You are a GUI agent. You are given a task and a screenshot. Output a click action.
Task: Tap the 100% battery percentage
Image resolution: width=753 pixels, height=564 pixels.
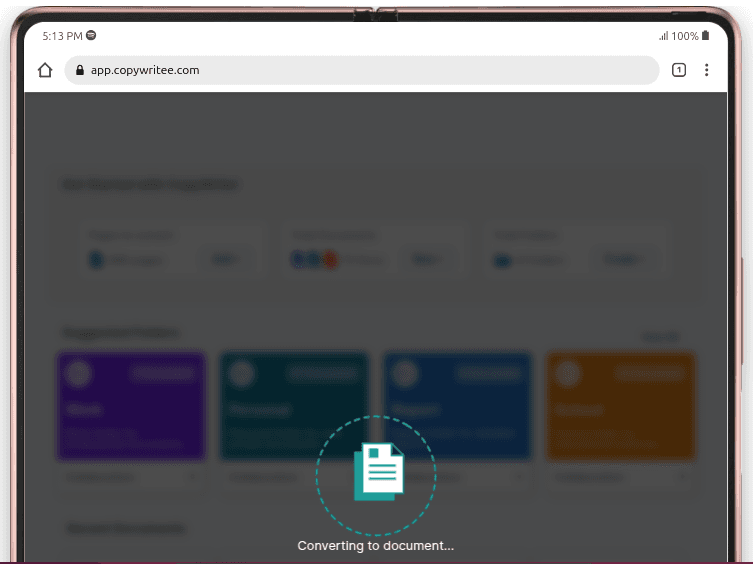[685, 36]
